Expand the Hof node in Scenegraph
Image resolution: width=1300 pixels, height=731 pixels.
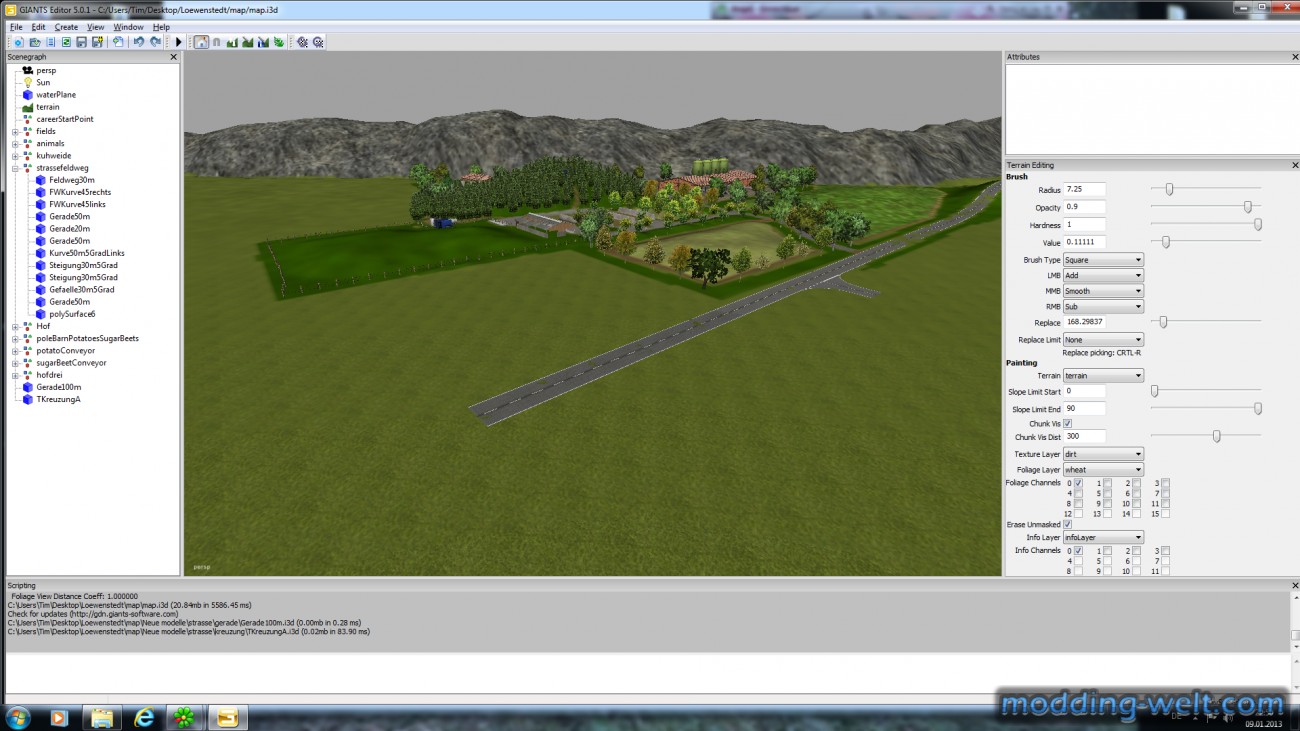point(15,326)
